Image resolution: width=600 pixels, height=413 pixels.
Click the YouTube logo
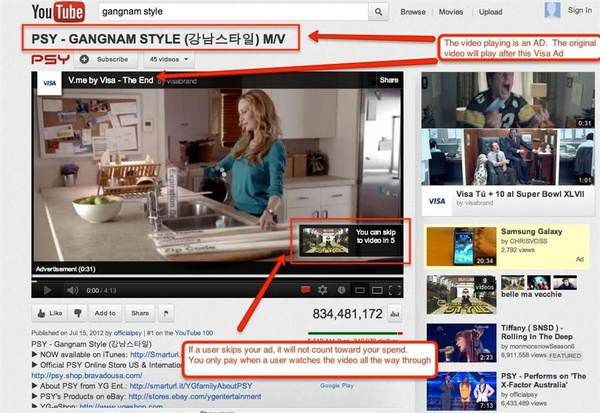[x=58, y=11]
